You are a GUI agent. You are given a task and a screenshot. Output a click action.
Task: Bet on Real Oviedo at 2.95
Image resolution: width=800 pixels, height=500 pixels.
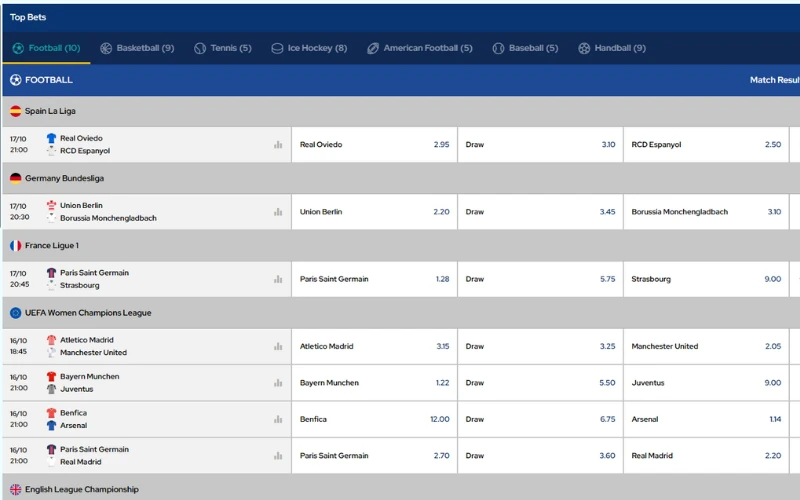(x=374, y=145)
